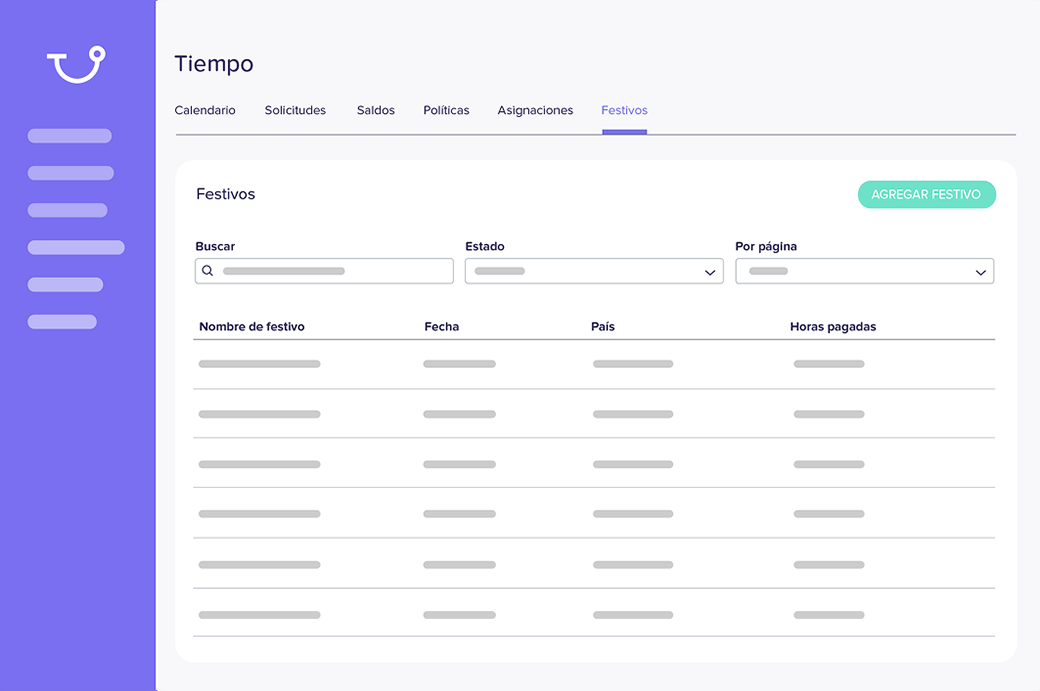Open the third sidebar navigation item
Viewport: 1040px width, 691px height.
pos(67,209)
